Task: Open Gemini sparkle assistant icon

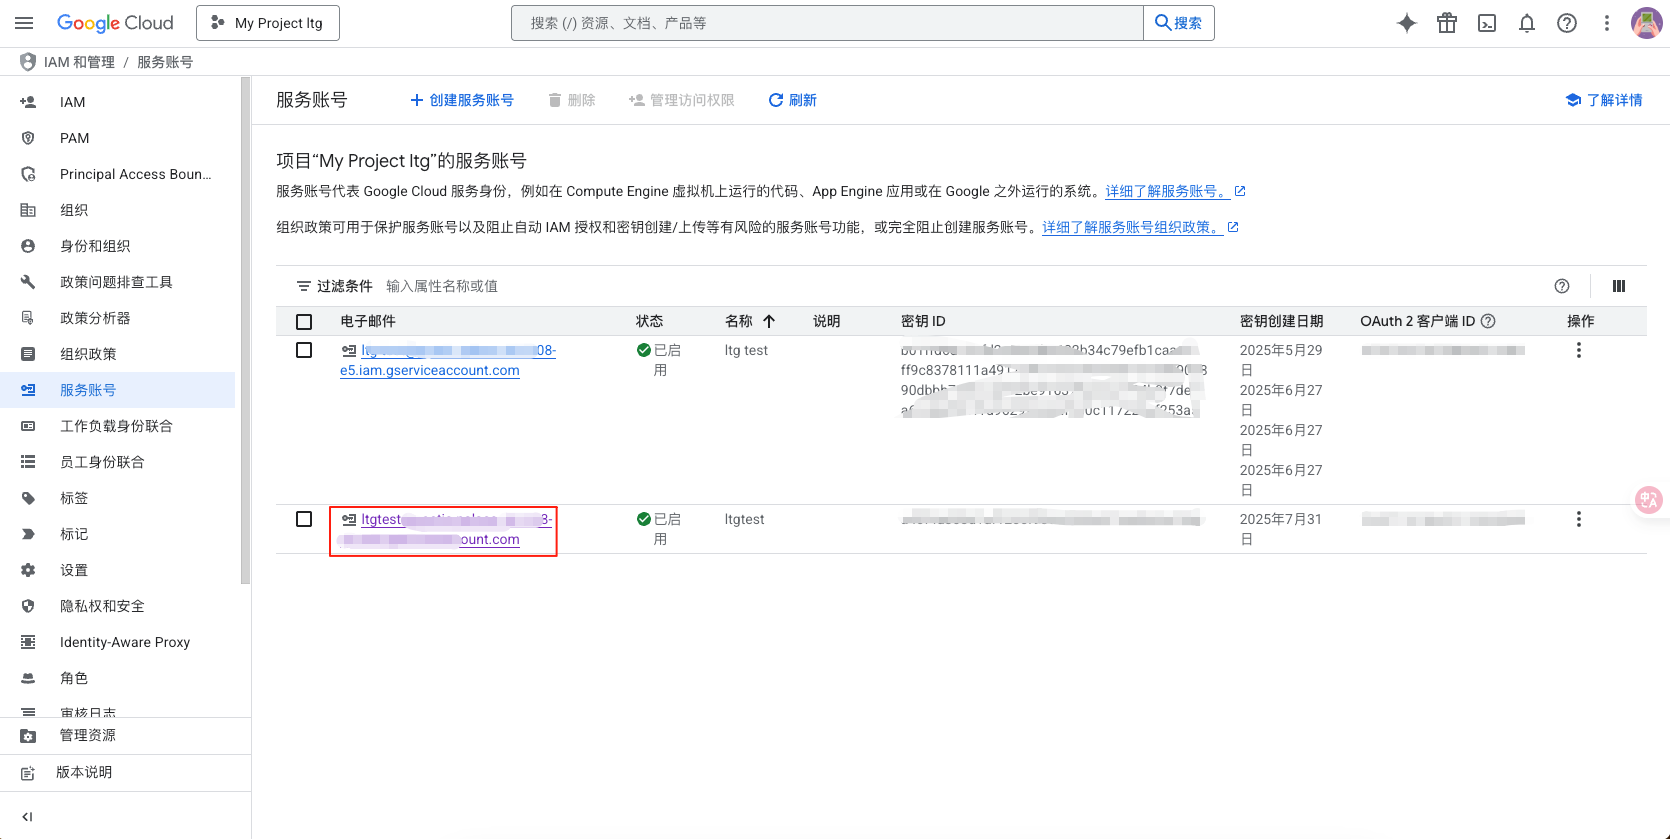Action: pyautogui.click(x=1407, y=23)
